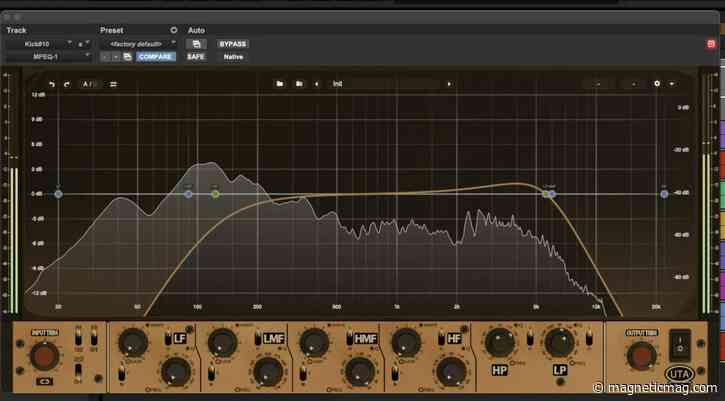The image size is (725, 401).
Task: Click the LF band label
Action: (180, 339)
